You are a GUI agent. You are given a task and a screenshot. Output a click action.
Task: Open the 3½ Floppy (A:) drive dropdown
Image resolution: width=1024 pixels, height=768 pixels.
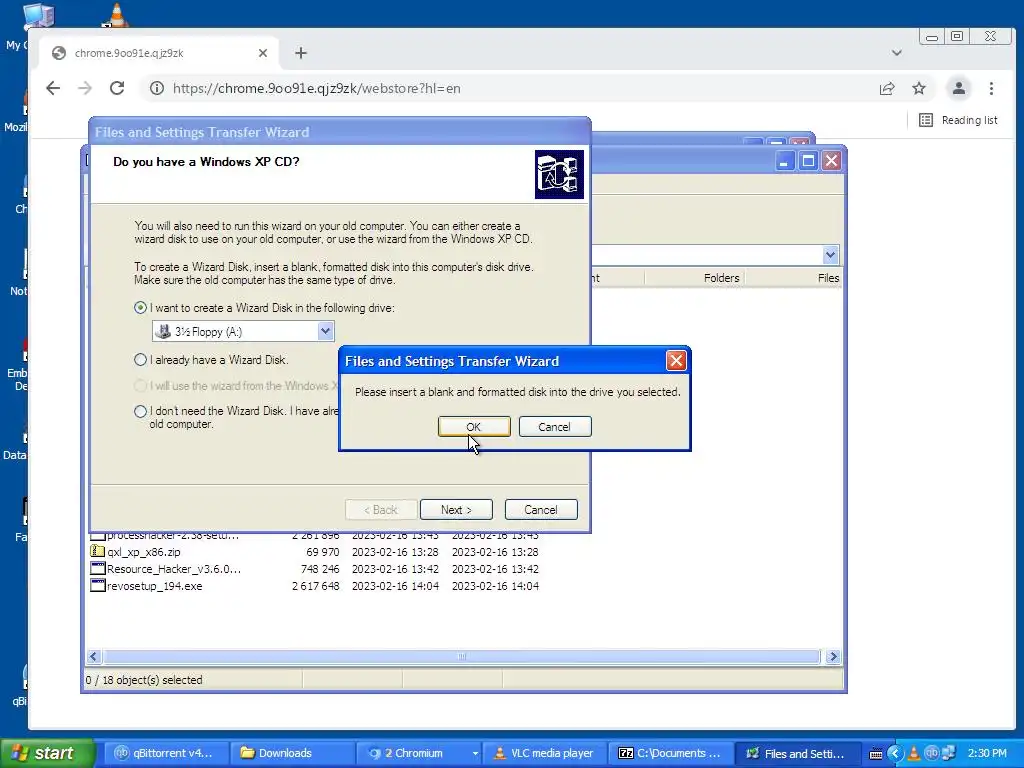click(x=325, y=331)
